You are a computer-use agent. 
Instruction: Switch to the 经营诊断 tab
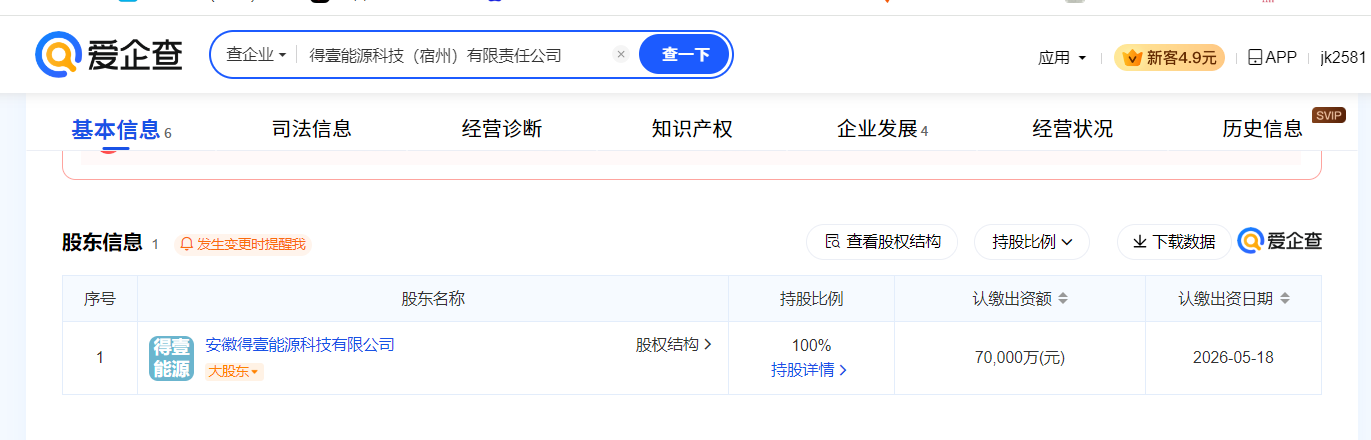coord(502,129)
